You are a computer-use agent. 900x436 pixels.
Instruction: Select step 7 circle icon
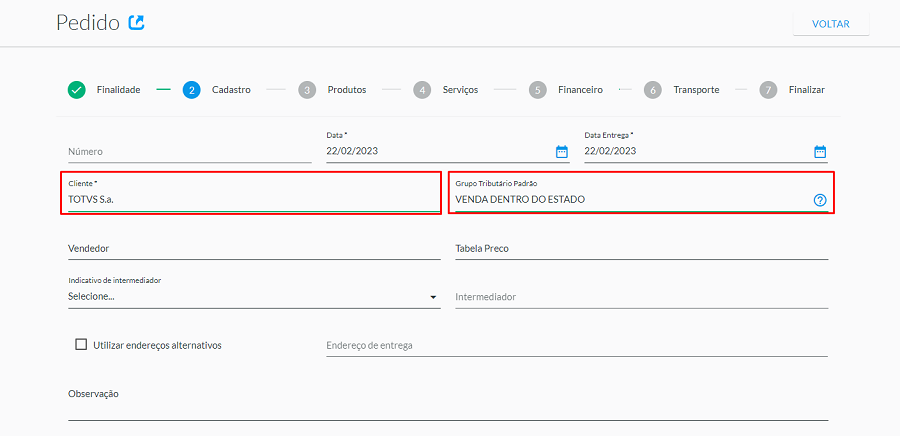click(769, 90)
